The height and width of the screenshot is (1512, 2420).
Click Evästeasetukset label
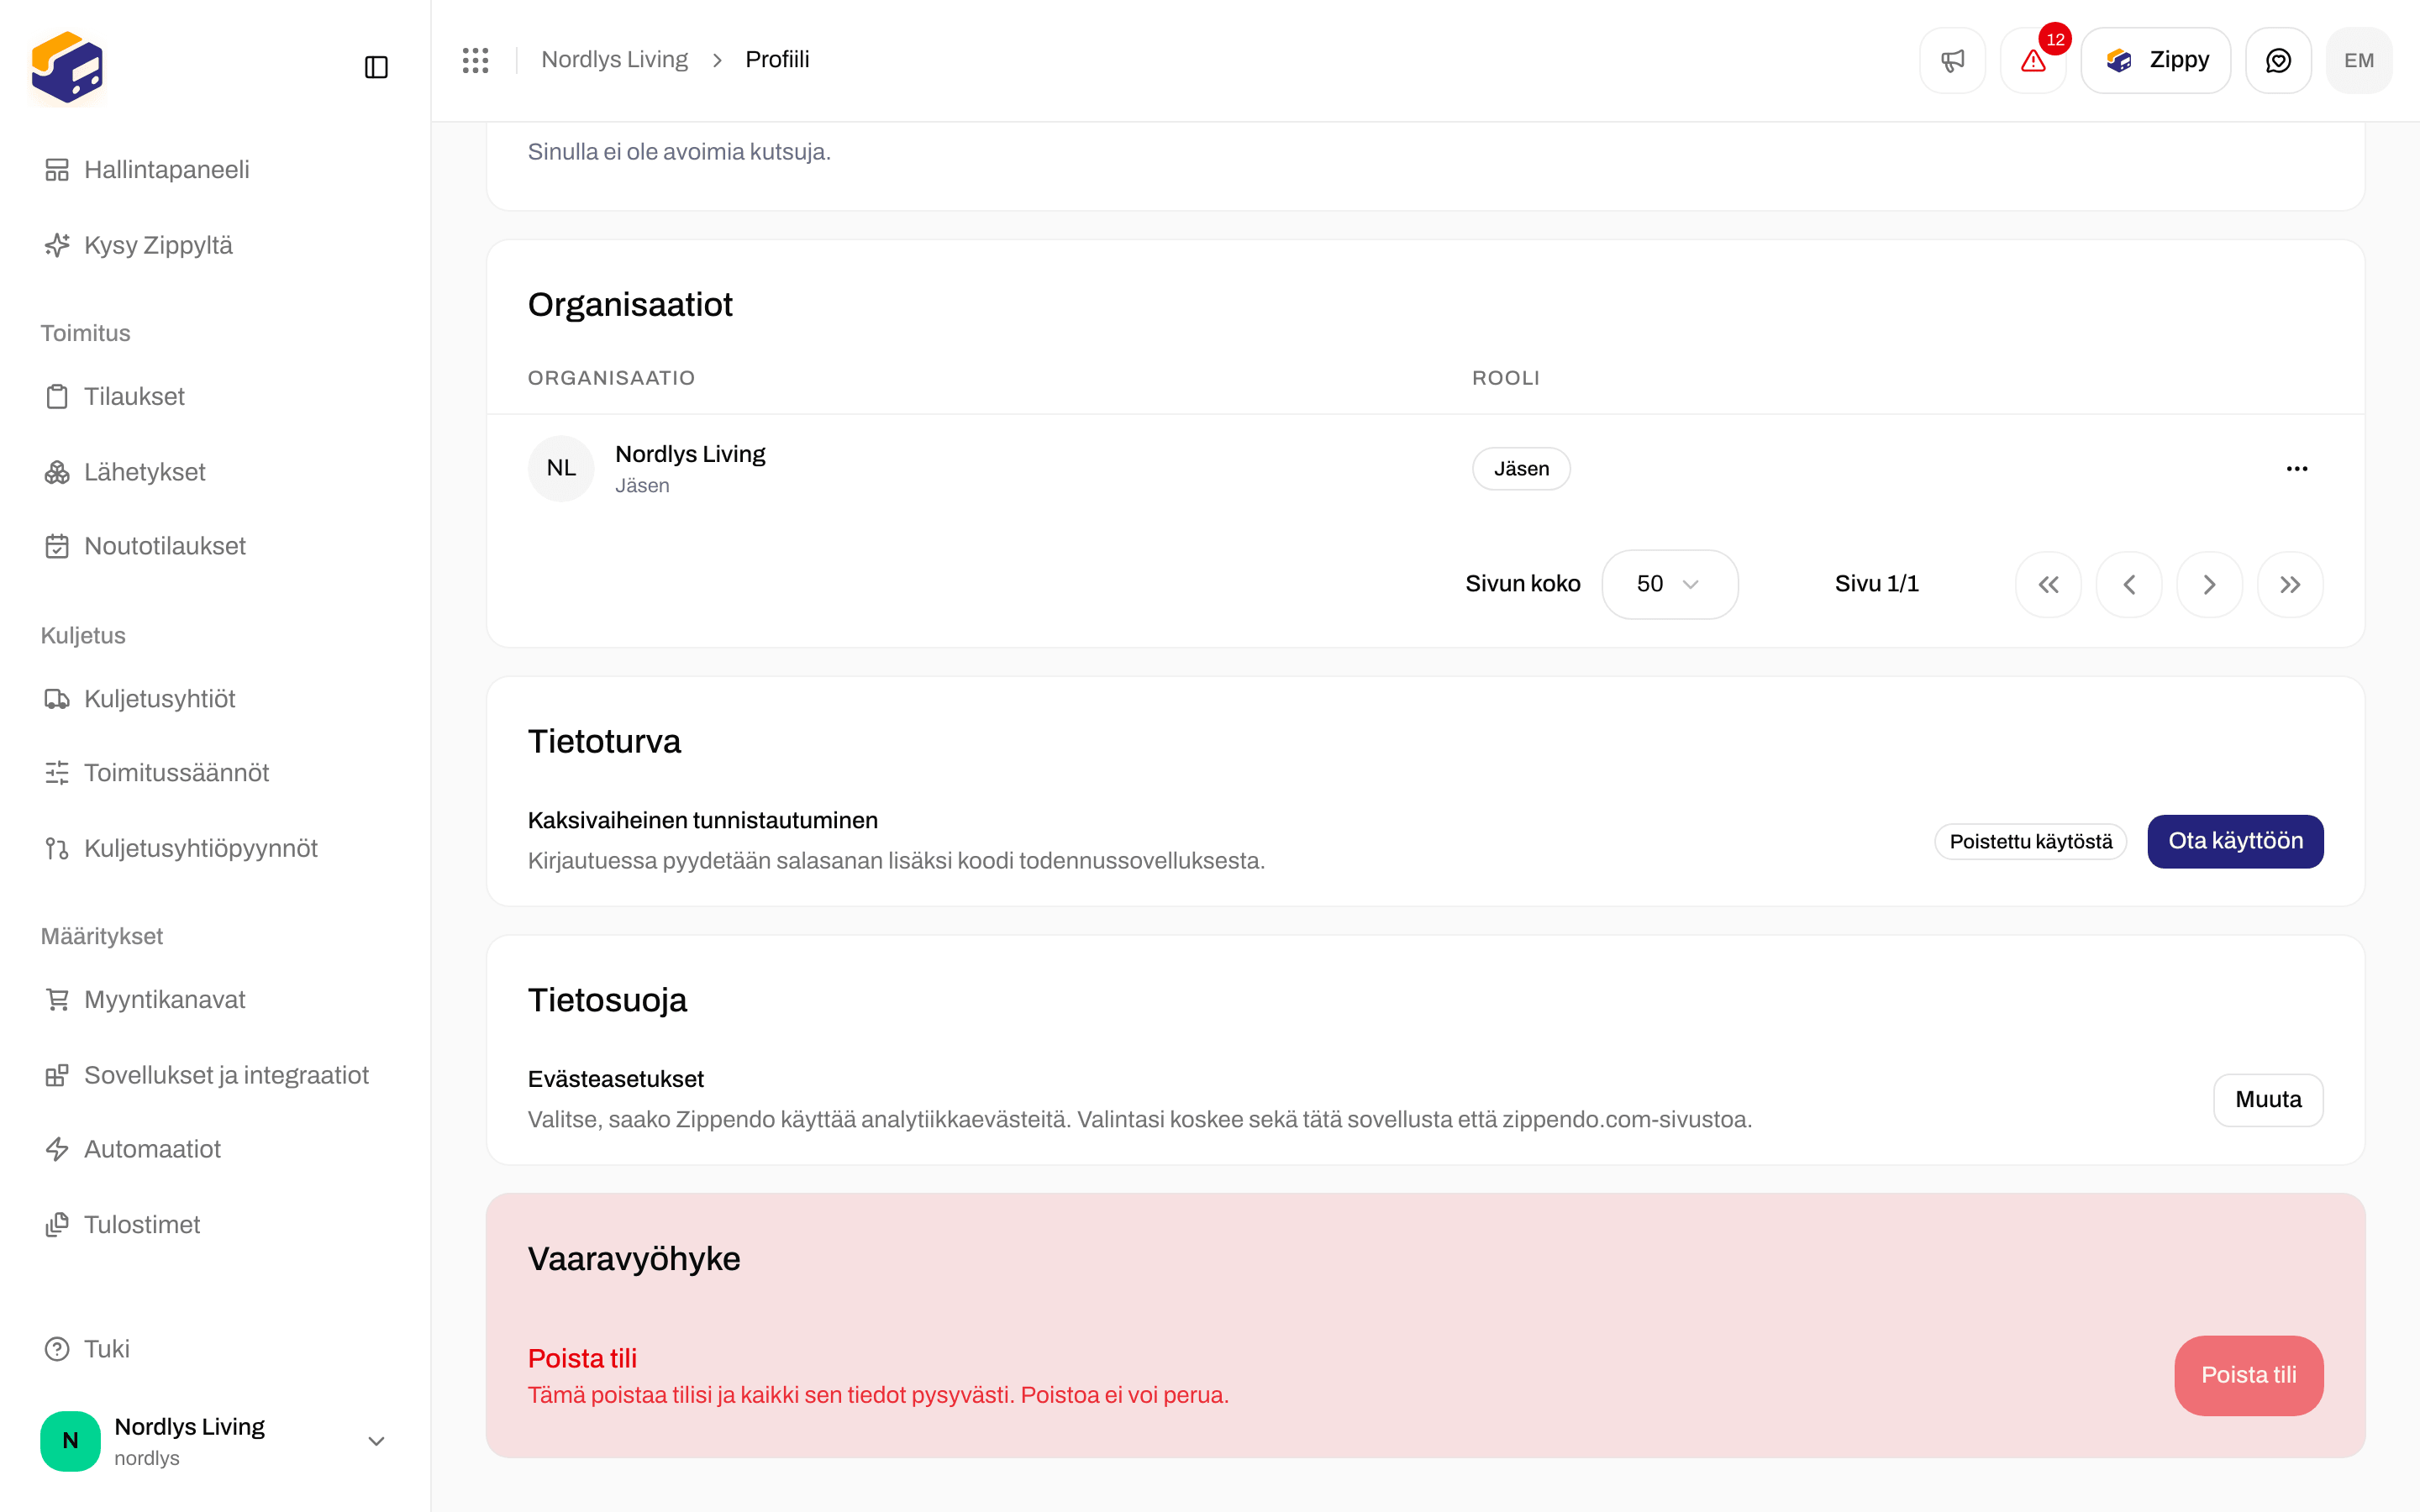coord(616,1079)
